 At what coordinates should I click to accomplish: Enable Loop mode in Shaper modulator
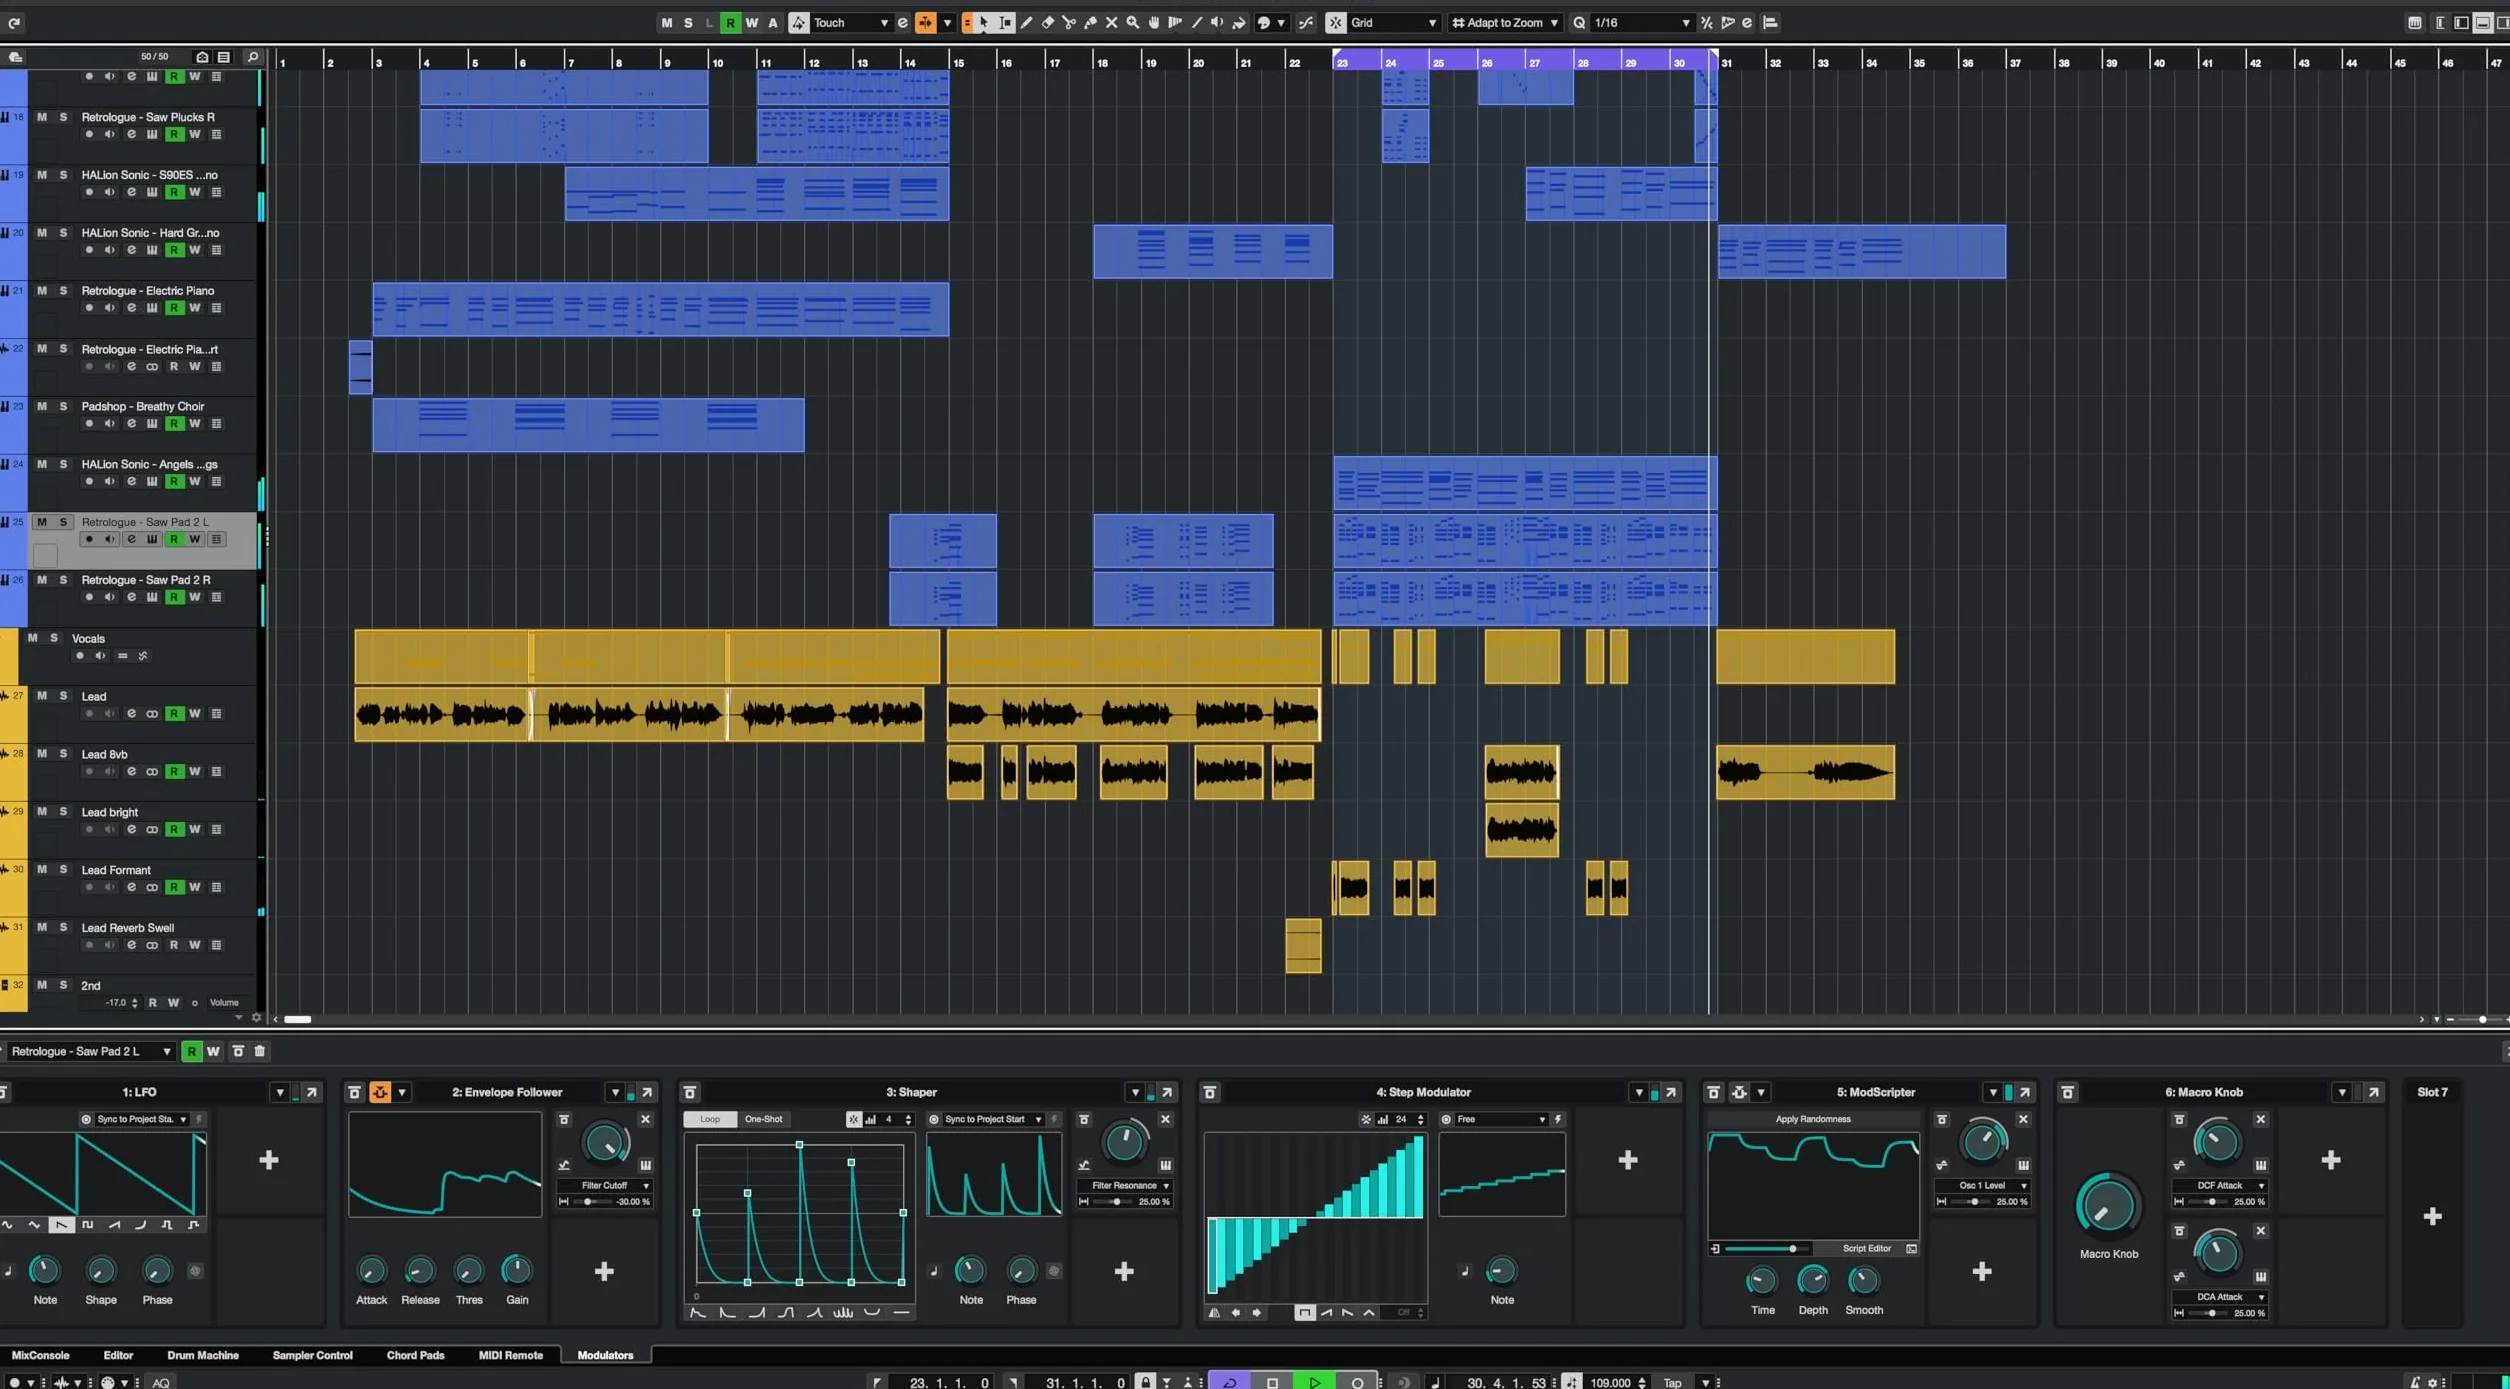pyautogui.click(x=710, y=1119)
